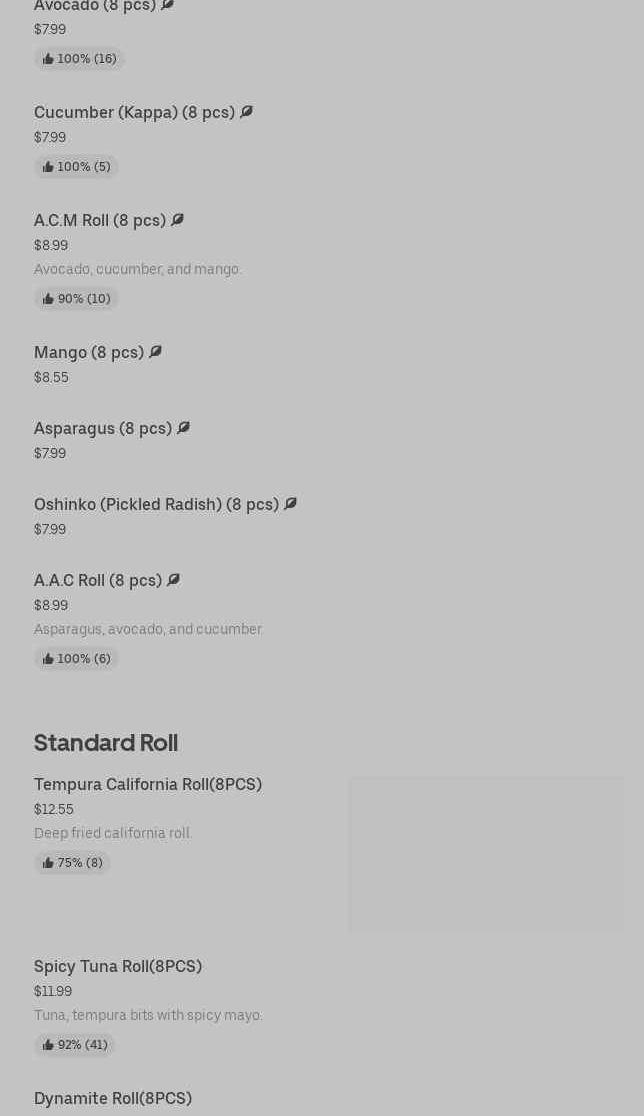Click the leaf icon beside Oshinko (Pickled Radish)
644x1116 pixels.
pyautogui.click(x=290, y=504)
